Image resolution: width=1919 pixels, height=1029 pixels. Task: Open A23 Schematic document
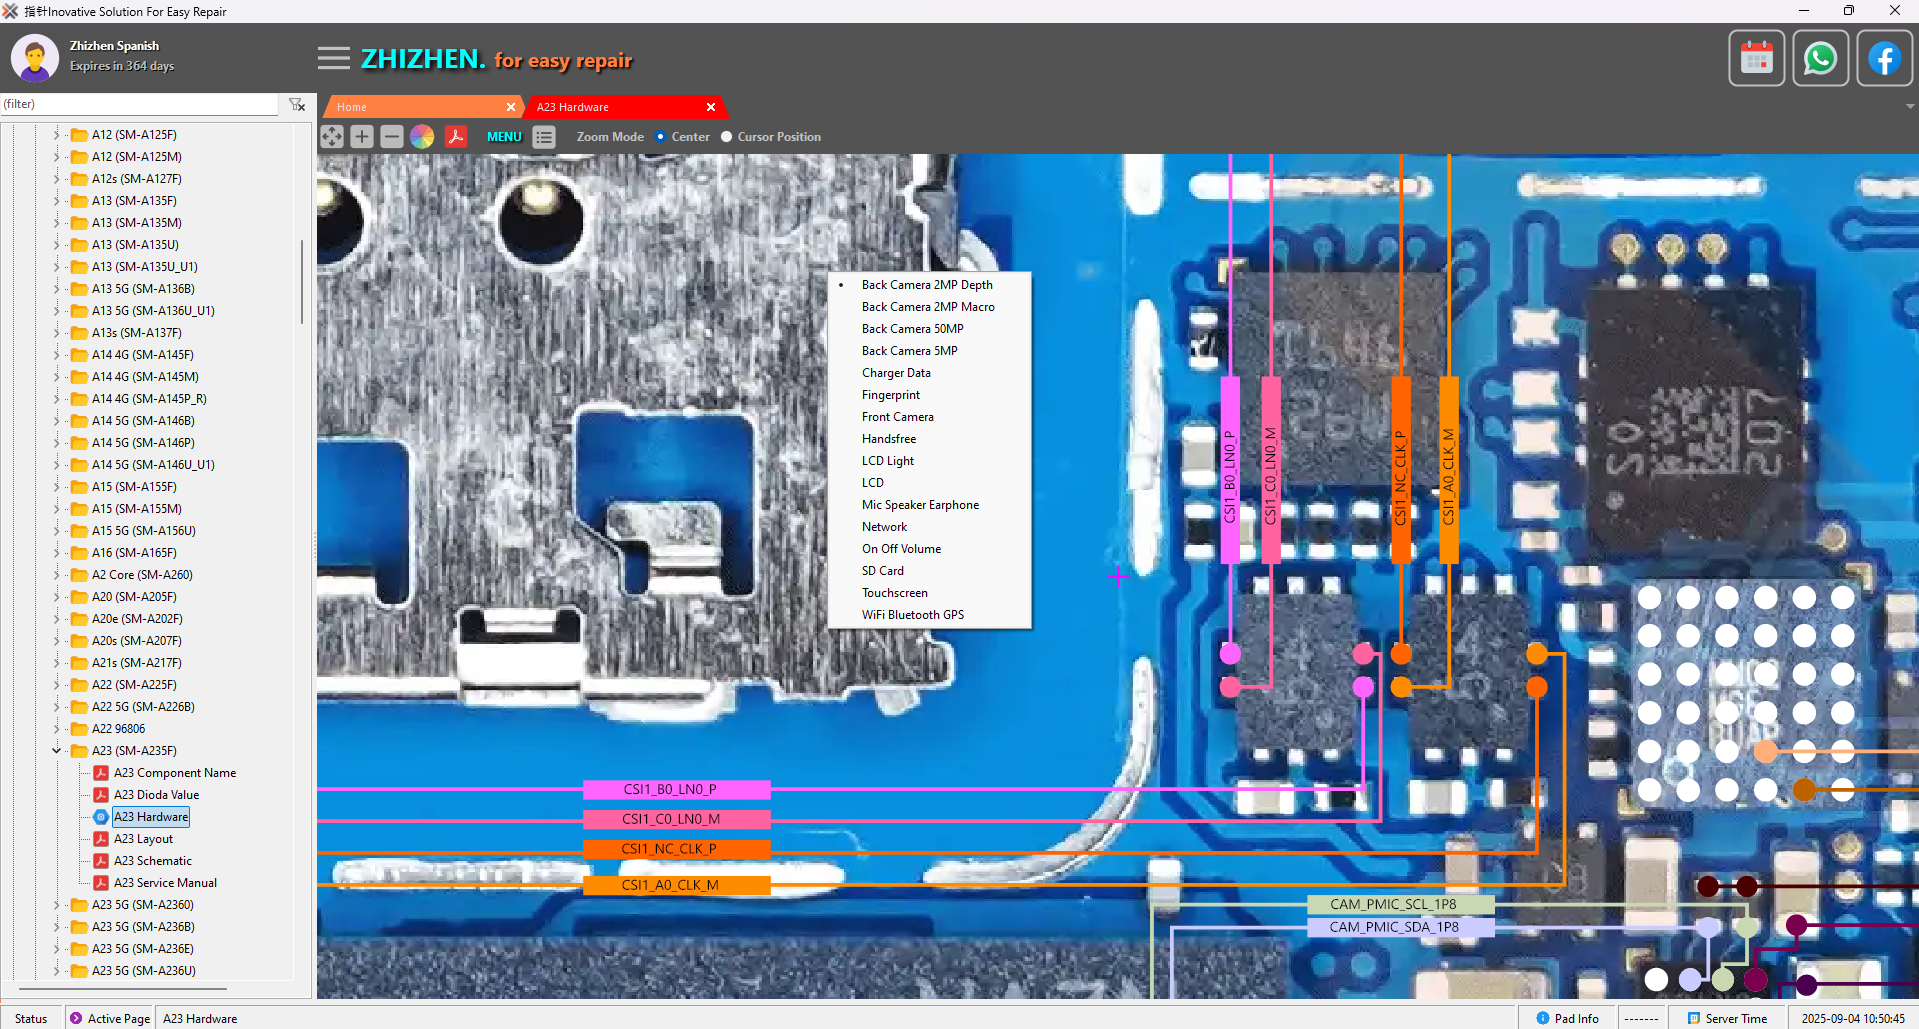[x=152, y=861]
